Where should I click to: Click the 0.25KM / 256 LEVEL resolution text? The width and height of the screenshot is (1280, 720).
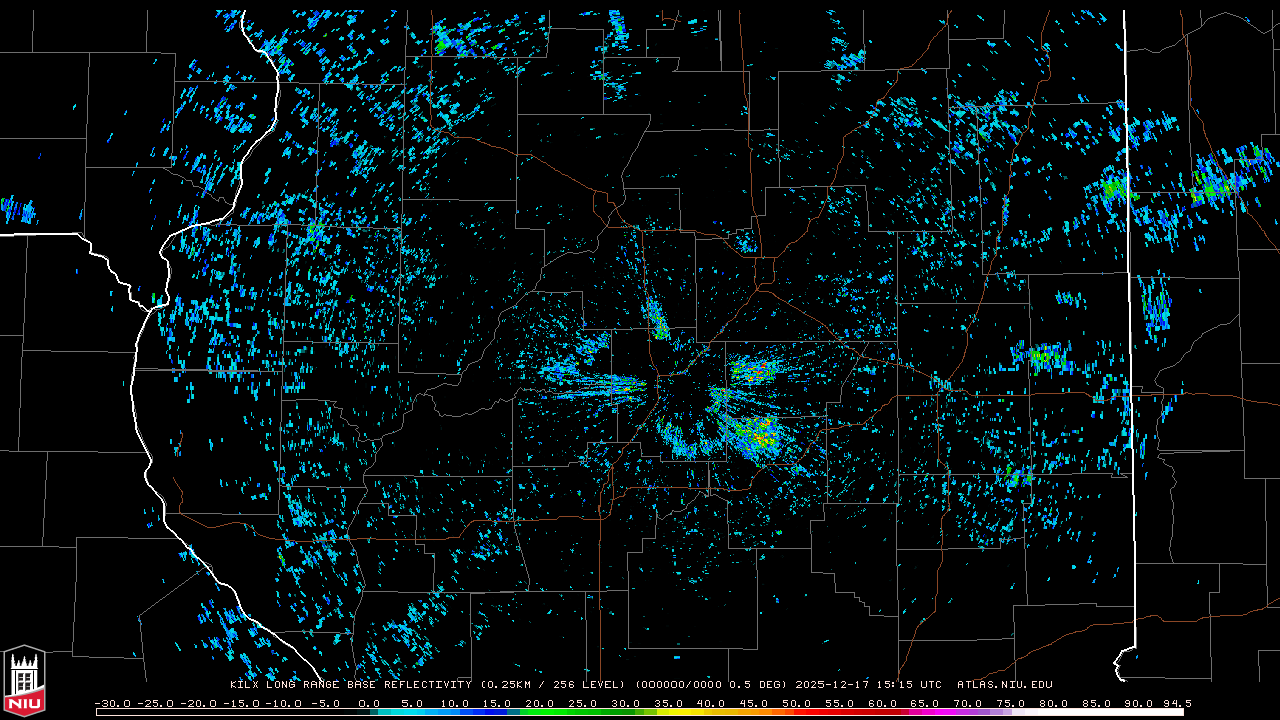click(552, 685)
